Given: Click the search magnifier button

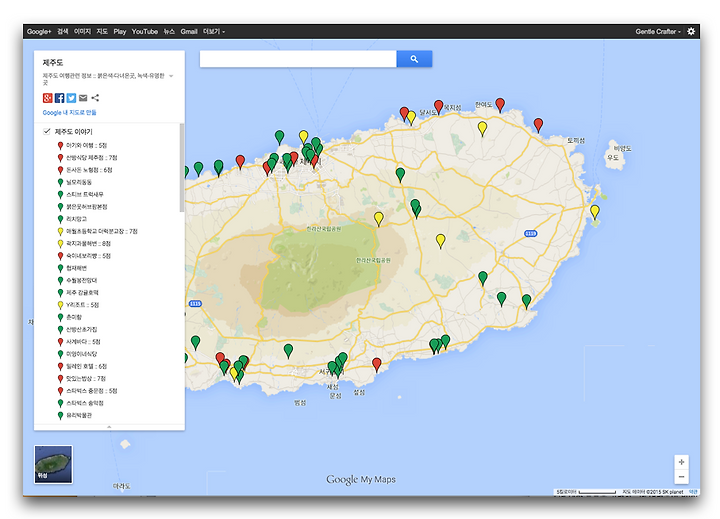Looking at the screenshot, I should click(414, 59).
